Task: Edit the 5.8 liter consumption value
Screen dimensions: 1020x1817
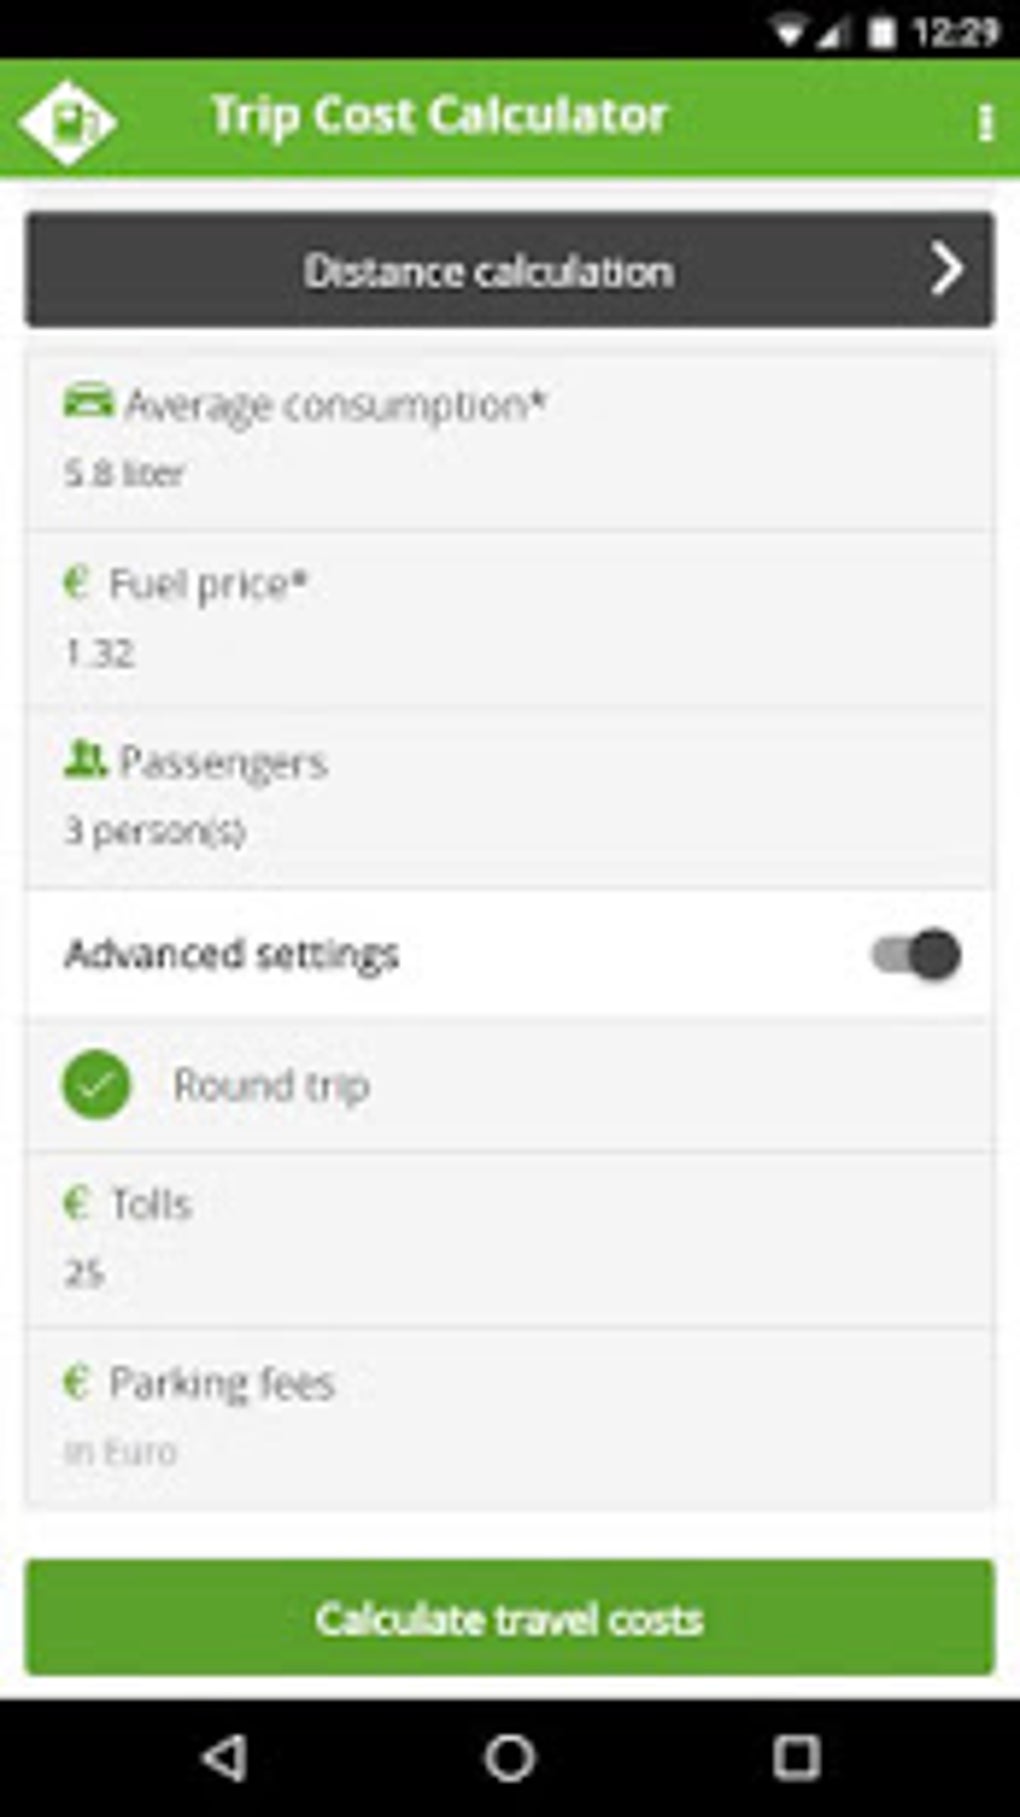Action: click(125, 473)
